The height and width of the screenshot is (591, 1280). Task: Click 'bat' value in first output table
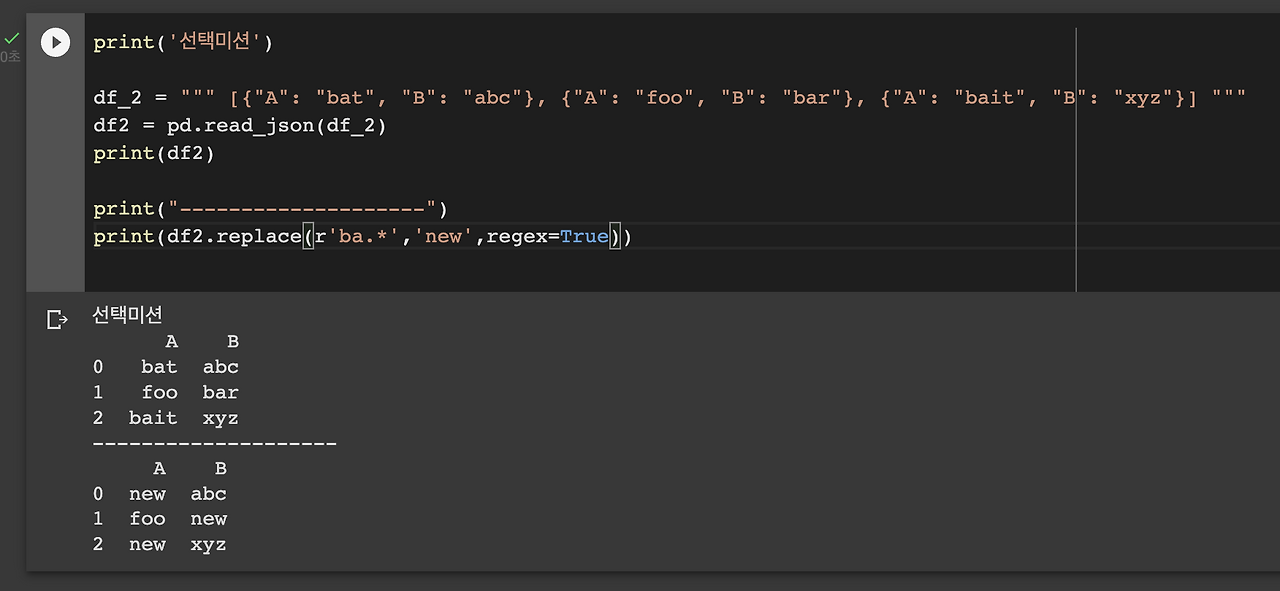pos(159,367)
